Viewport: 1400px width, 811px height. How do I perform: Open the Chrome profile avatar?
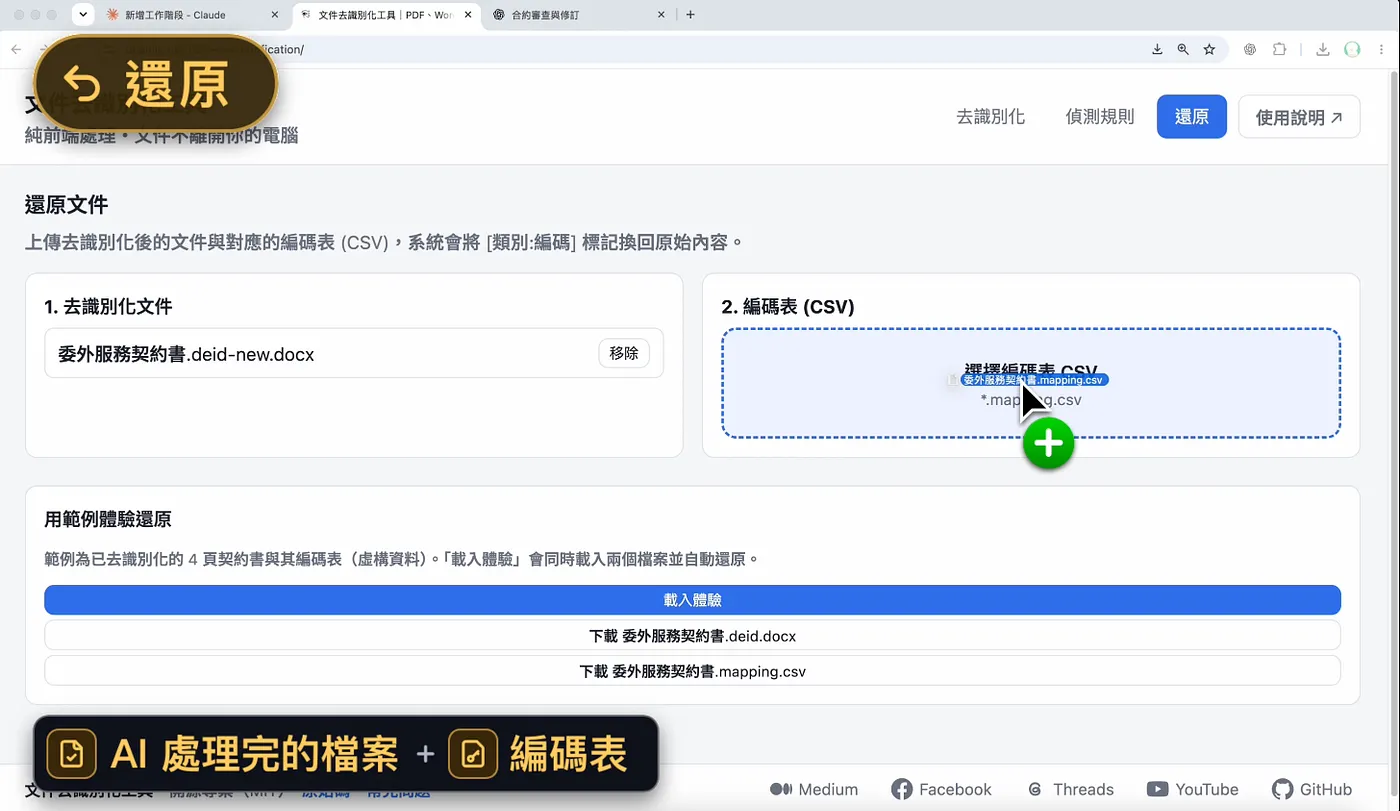[x=1352, y=49]
